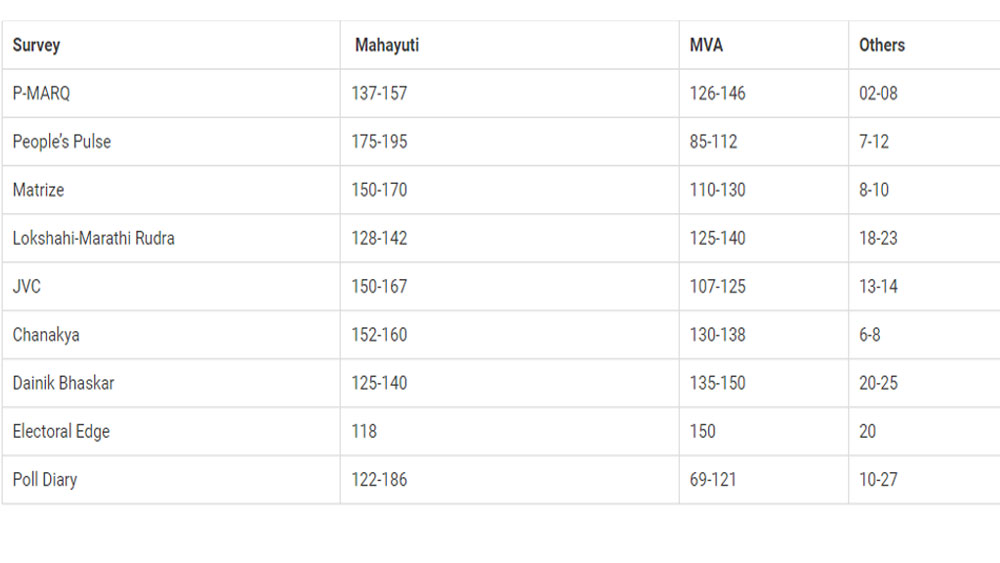Screen dimensions: 1000x563
Task: Click the MVA column header
Action: [706, 45]
